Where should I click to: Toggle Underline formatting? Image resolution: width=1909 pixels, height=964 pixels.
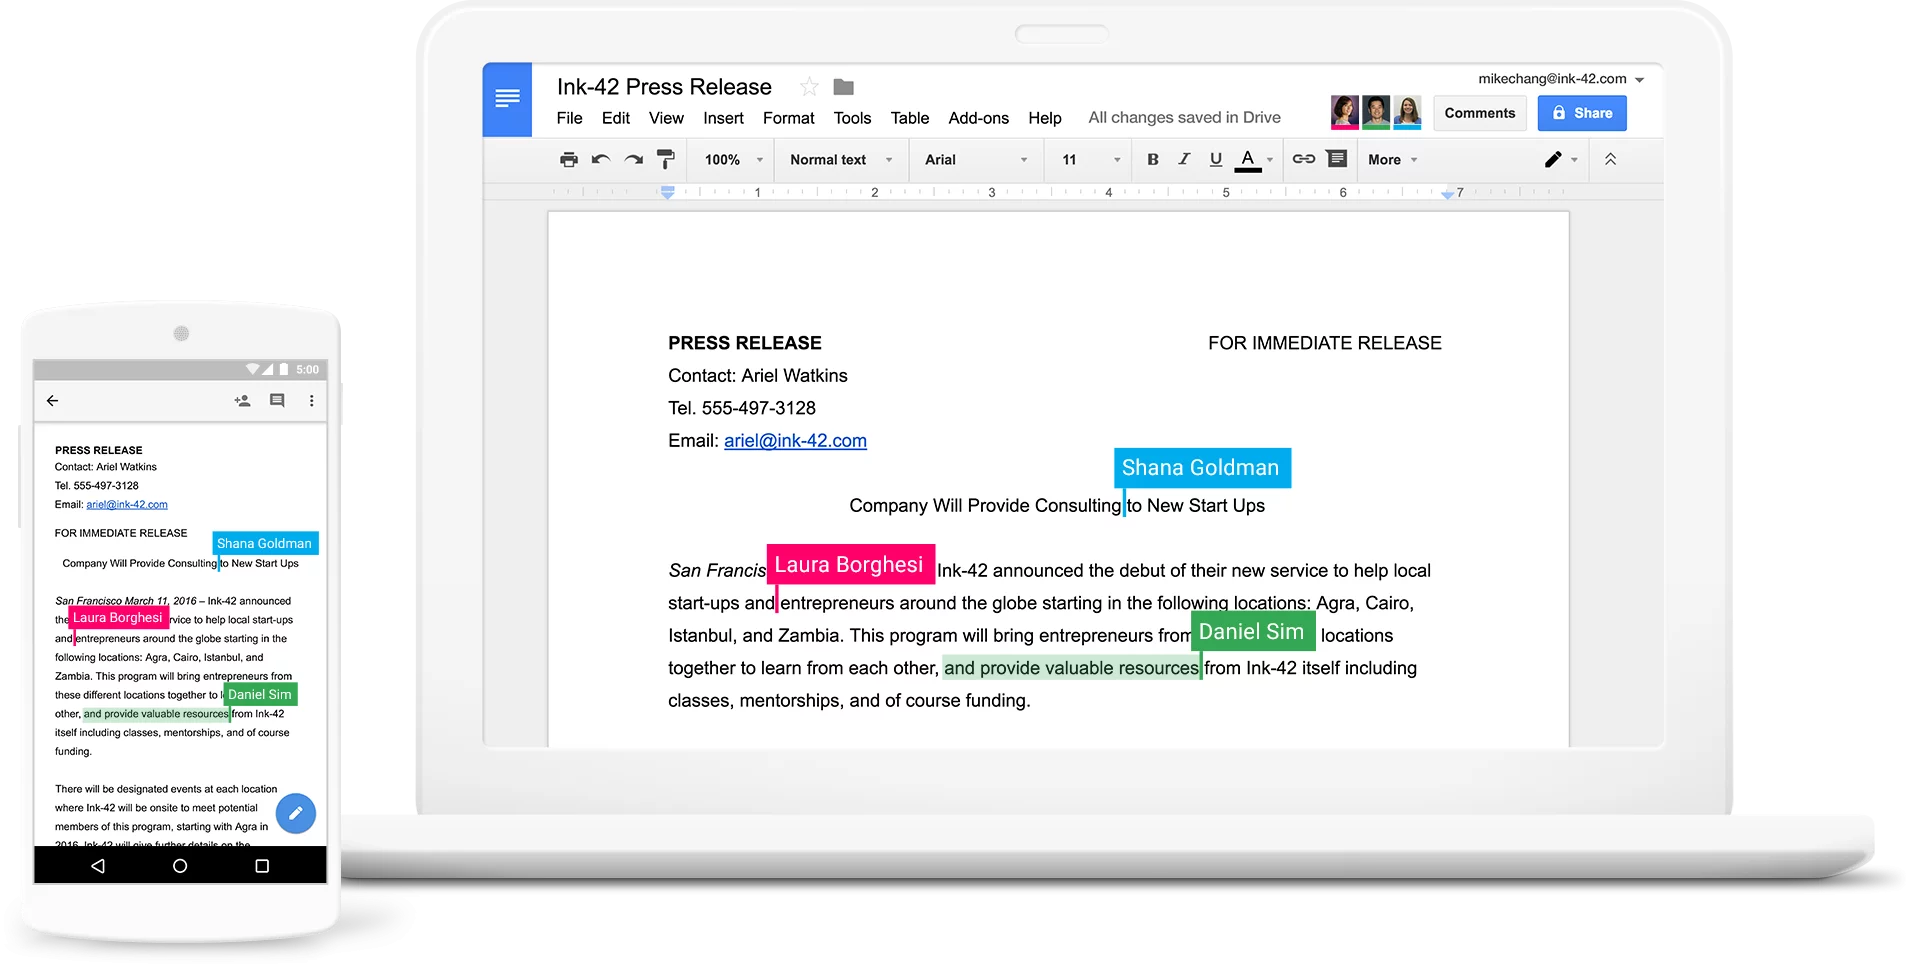1216,159
